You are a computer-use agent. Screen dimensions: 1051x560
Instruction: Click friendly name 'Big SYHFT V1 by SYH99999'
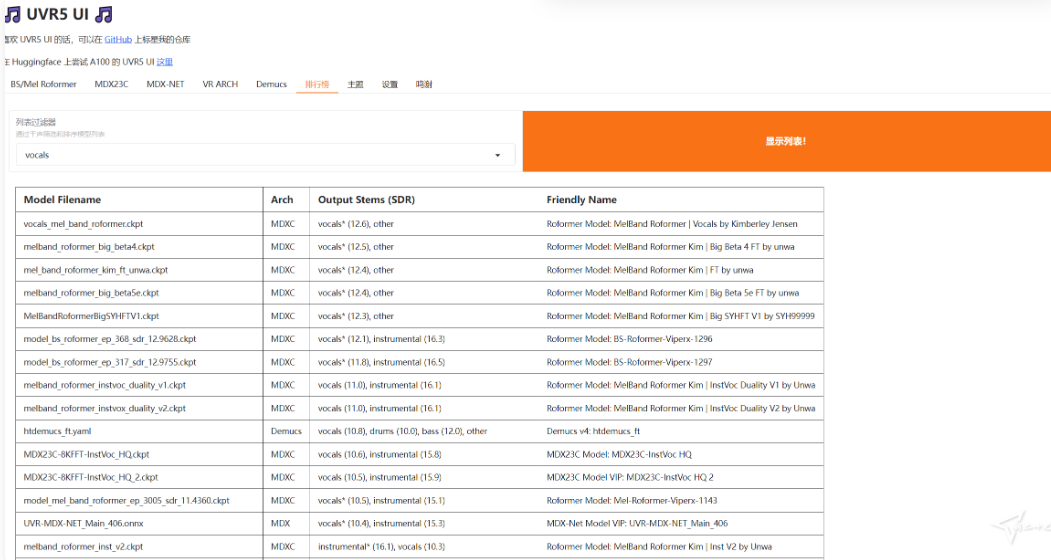(680, 316)
